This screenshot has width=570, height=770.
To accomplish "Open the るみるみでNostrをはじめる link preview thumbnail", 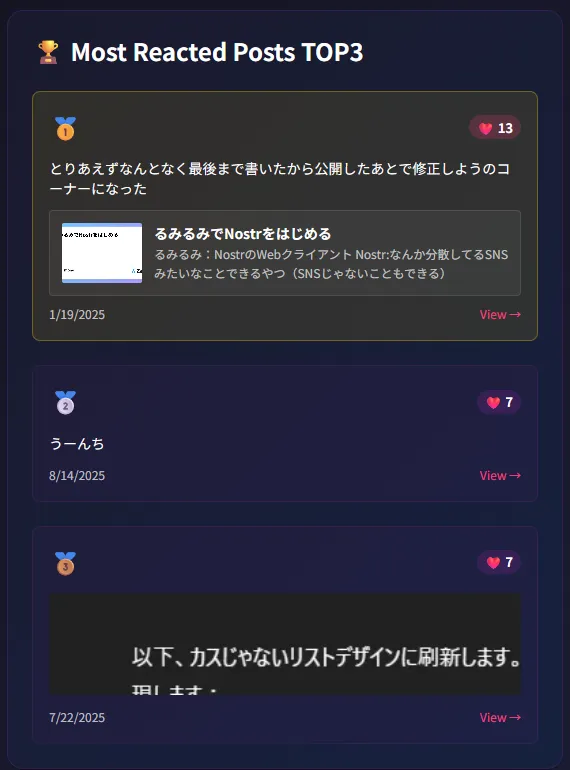I will tap(102, 253).
